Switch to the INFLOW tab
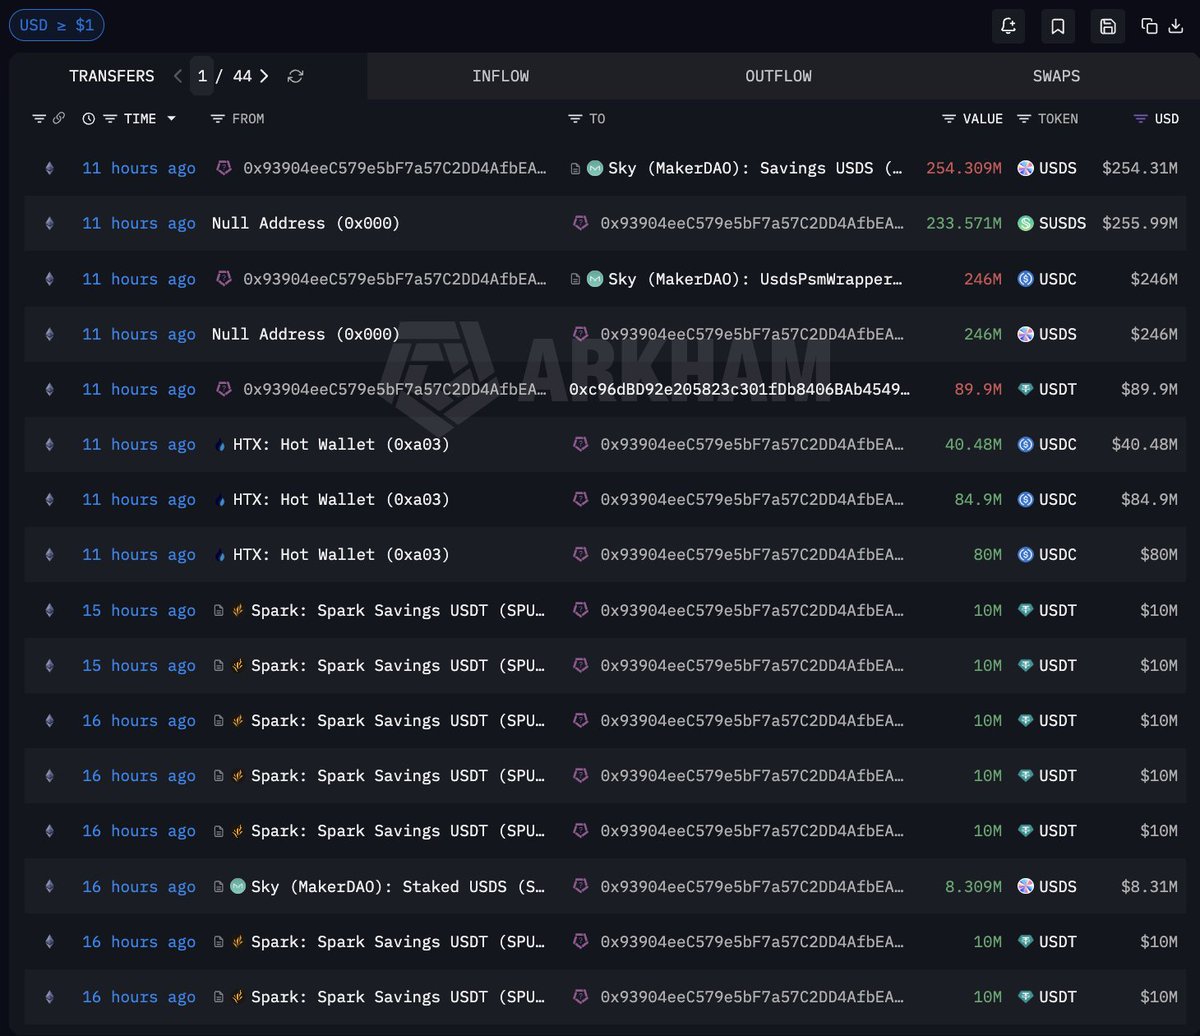 [x=500, y=76]
